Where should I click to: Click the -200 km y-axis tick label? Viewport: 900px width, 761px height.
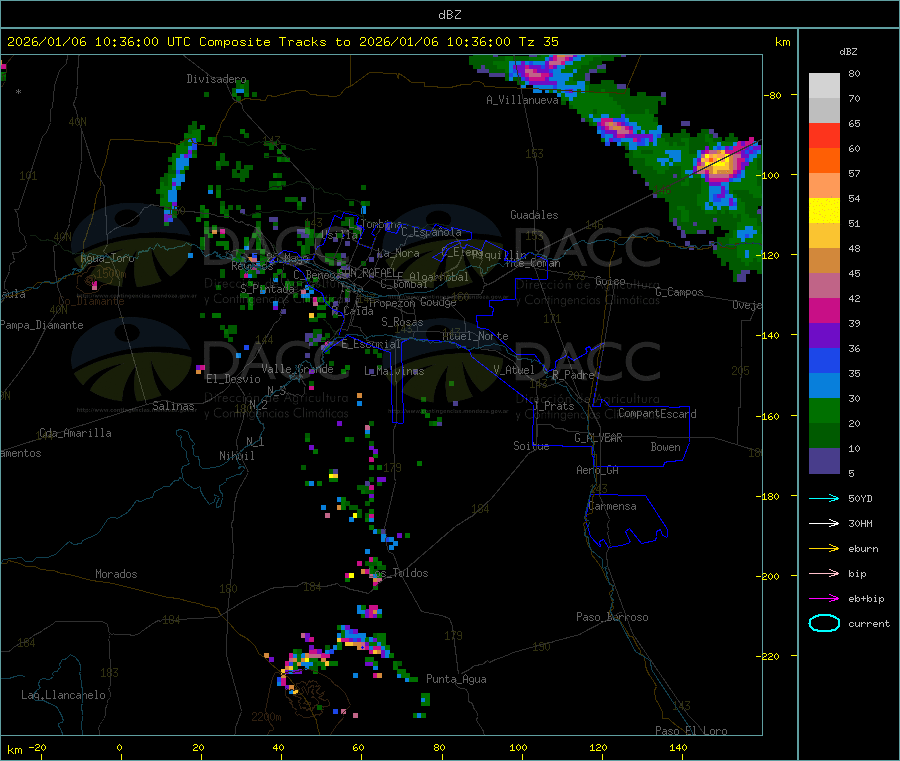pos(770,576)
